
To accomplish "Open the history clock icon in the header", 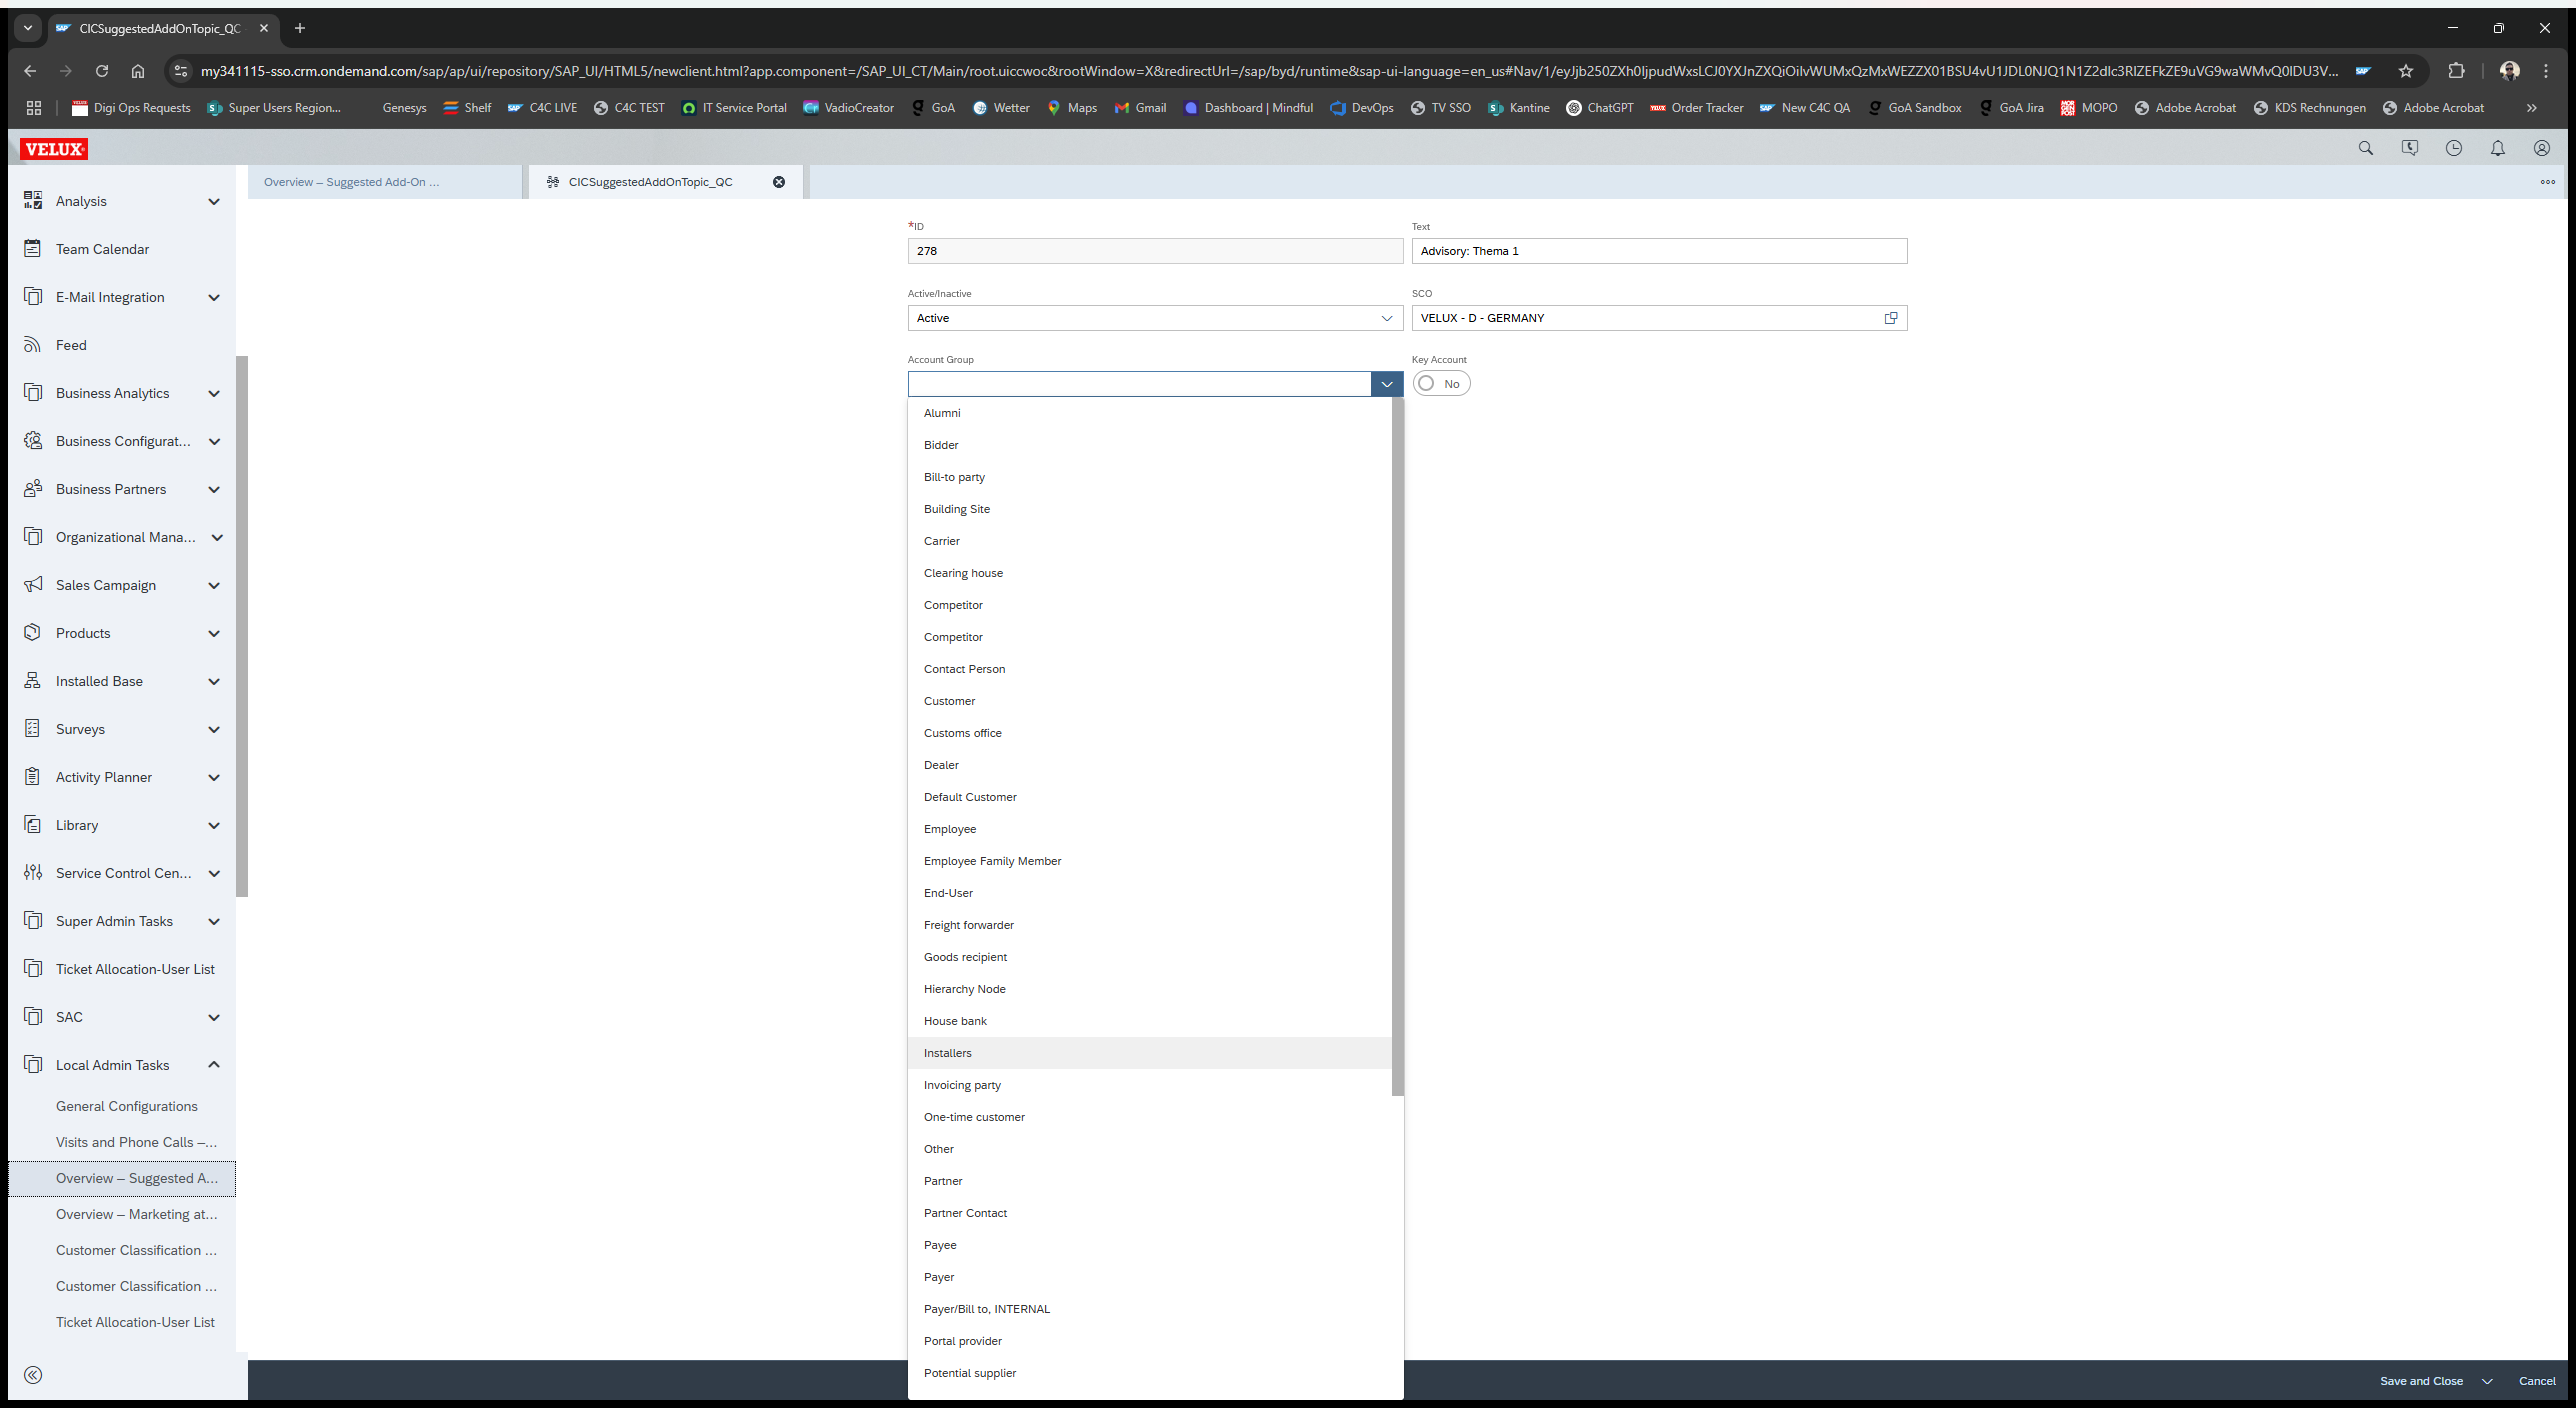I will (2453, 148).
